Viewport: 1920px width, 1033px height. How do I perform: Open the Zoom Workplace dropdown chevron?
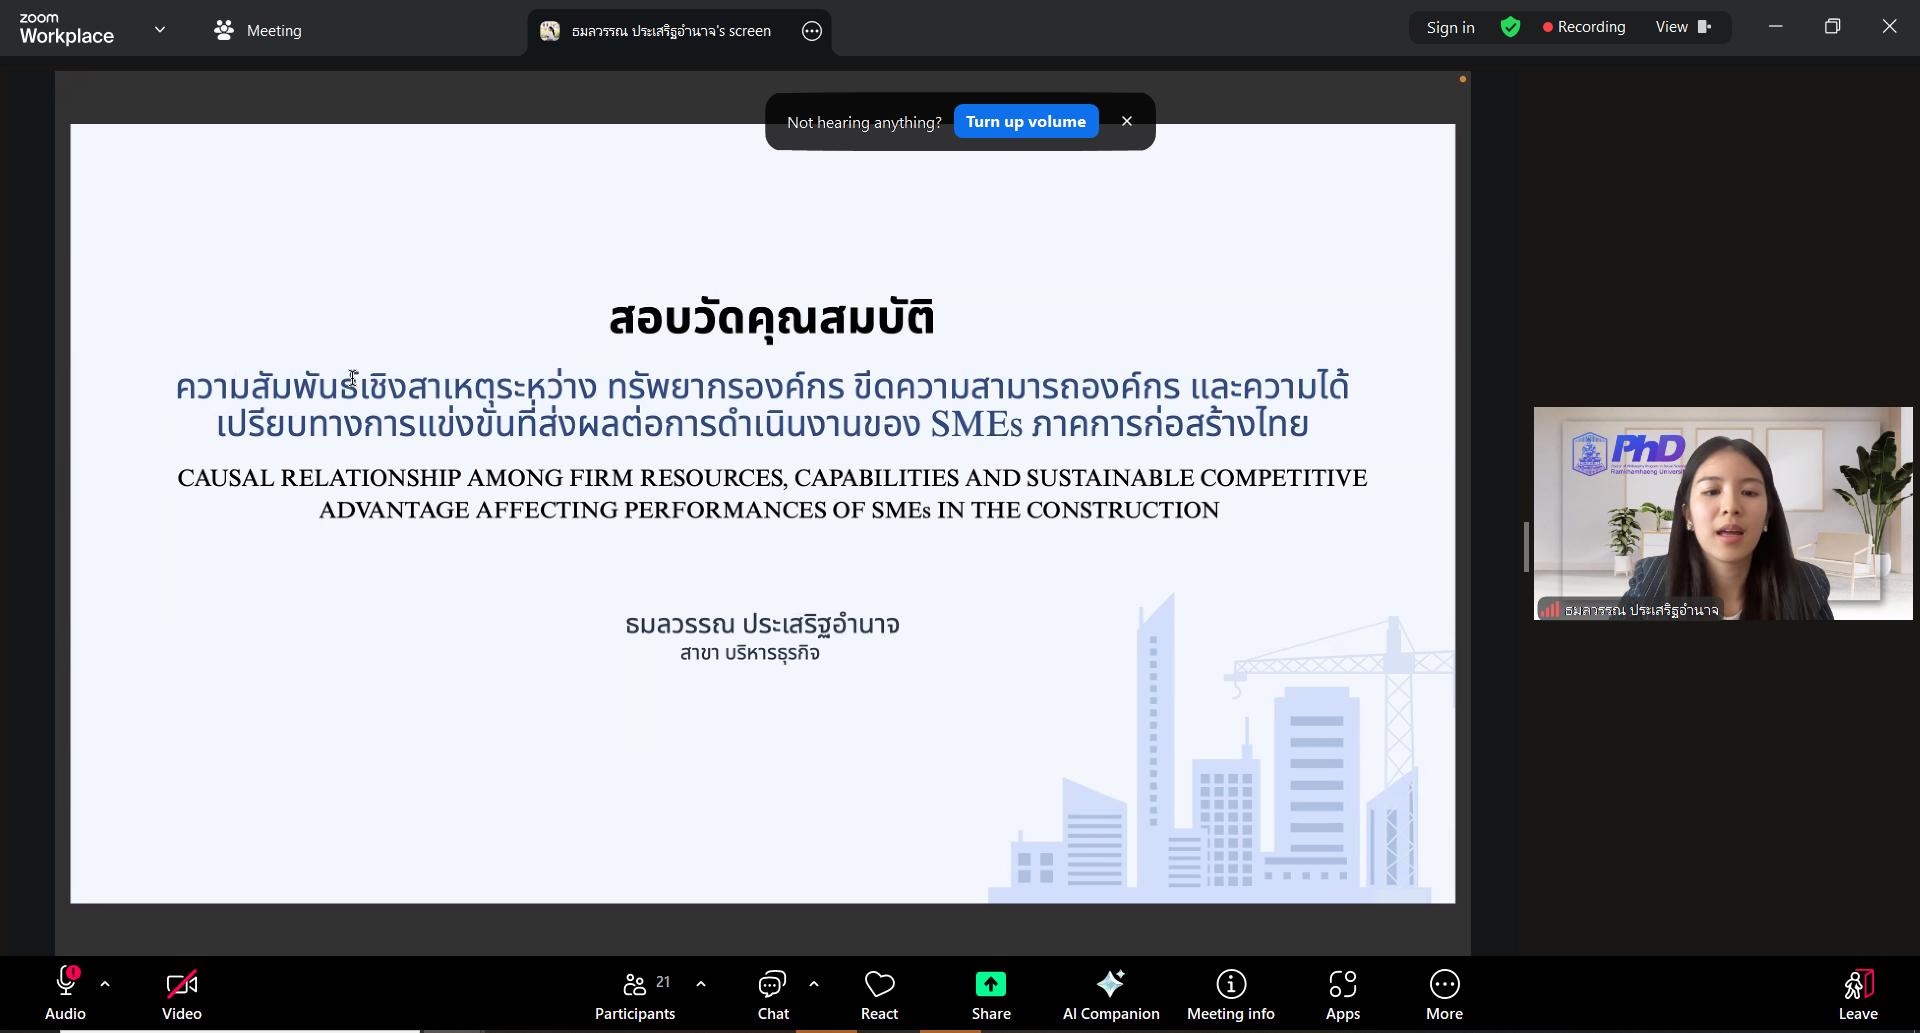tap(160, 30)
